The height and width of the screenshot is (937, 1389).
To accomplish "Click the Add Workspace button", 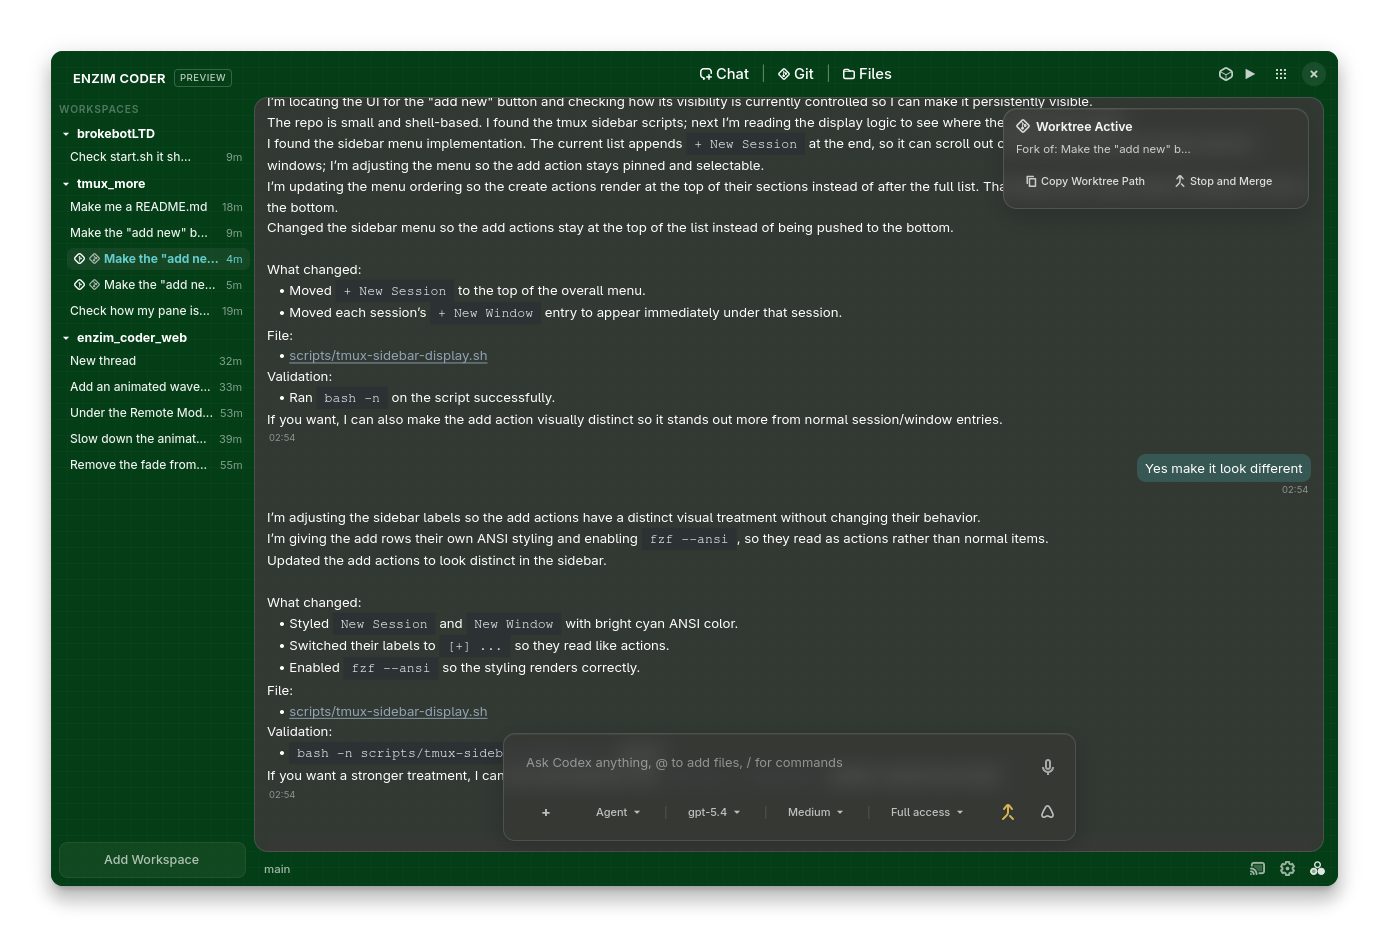I will pyautogui.click(x=152, y=859).
